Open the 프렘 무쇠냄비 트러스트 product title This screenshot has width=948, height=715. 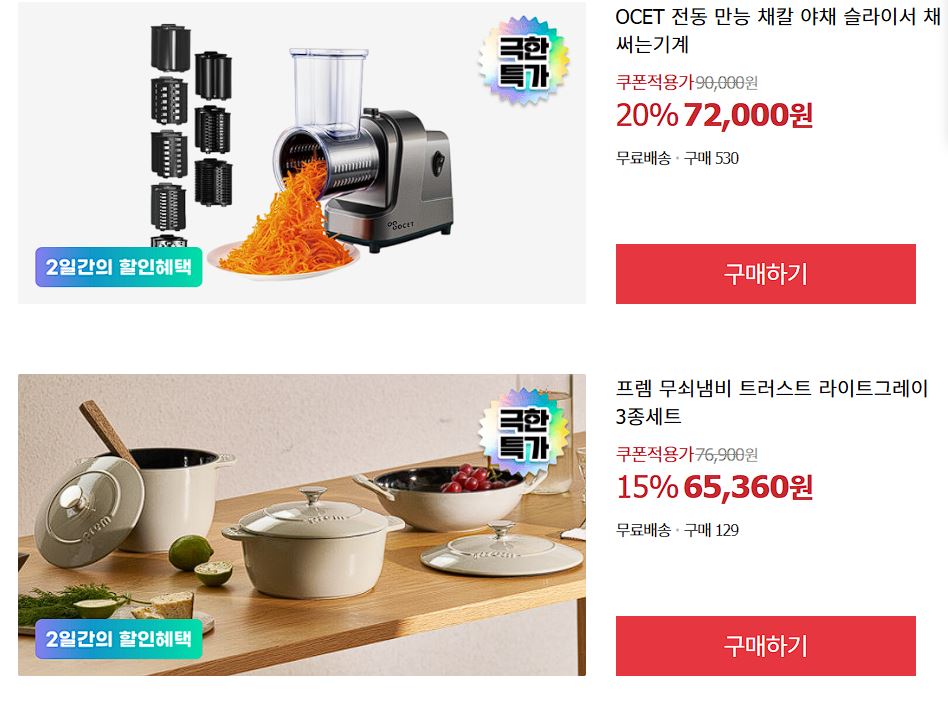pyautogui.click(x=771, y=402)
